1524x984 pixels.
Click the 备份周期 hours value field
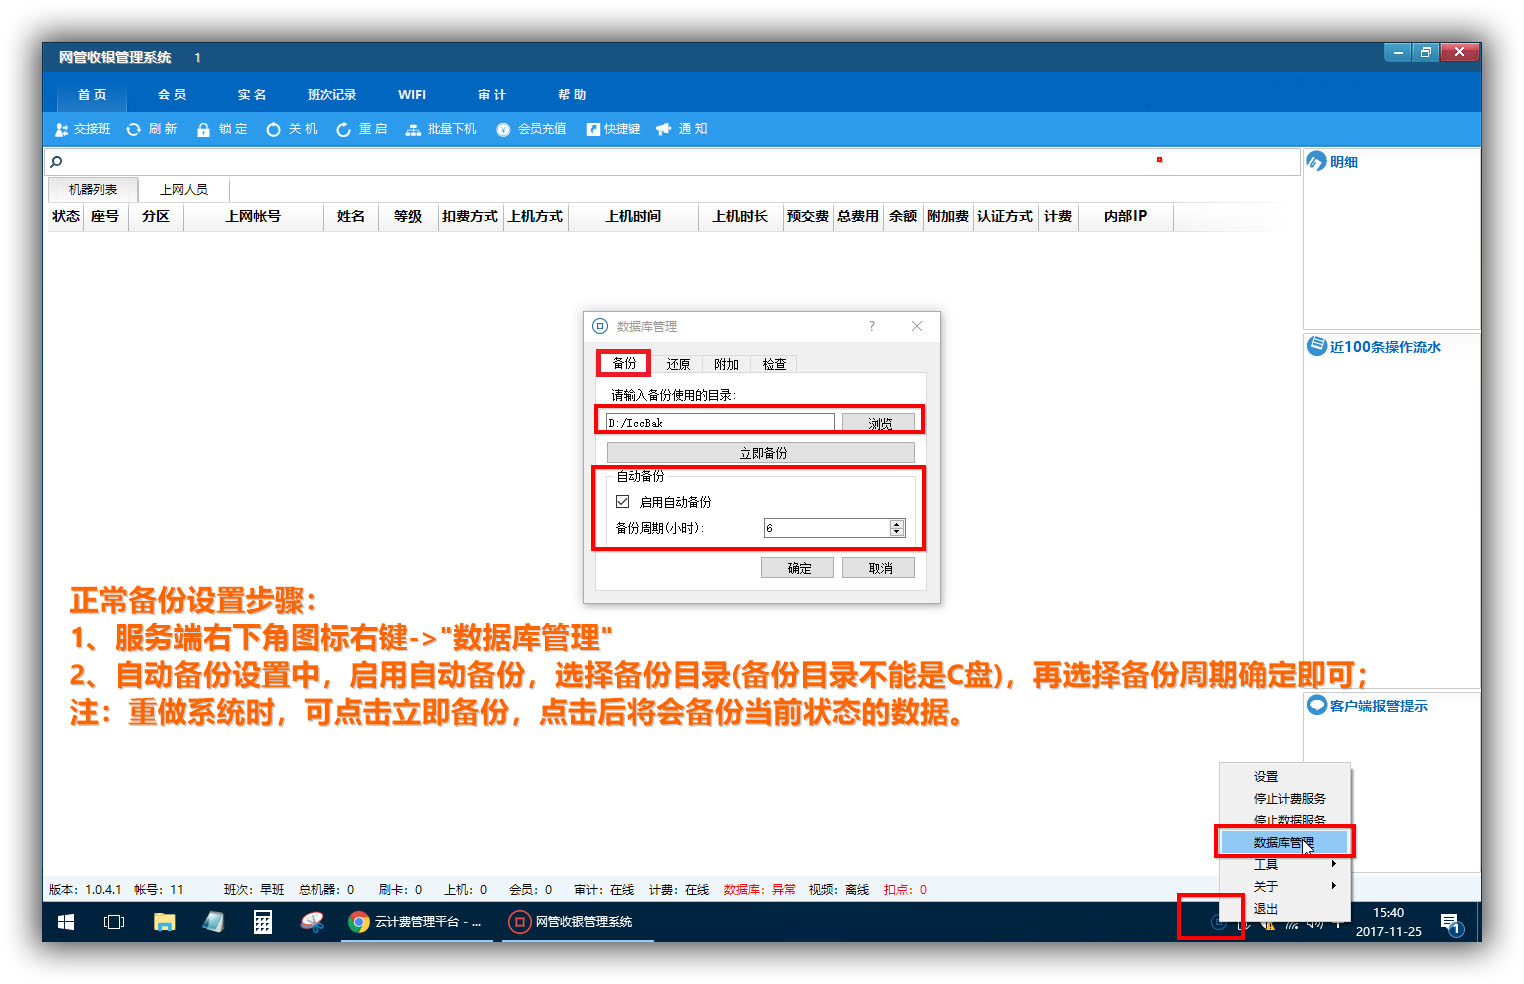827,528
